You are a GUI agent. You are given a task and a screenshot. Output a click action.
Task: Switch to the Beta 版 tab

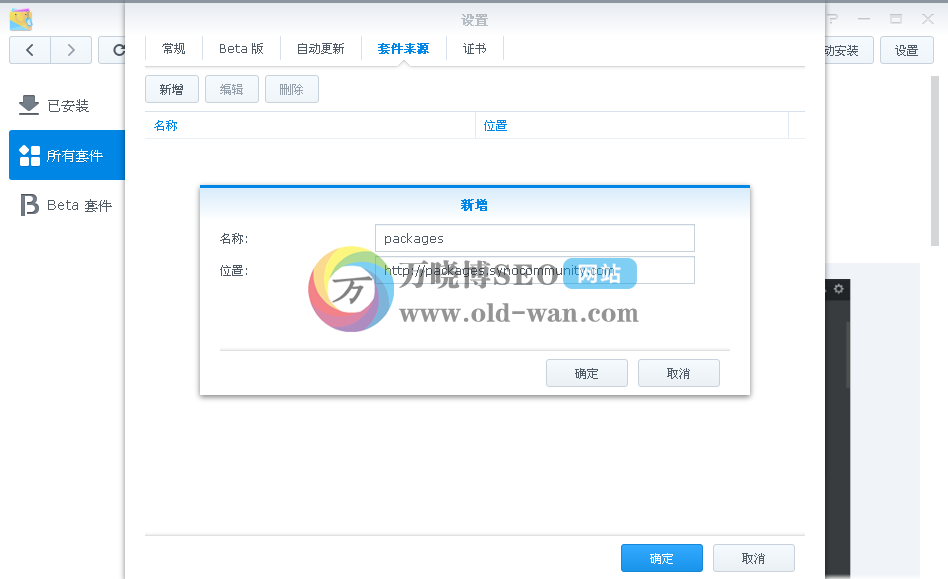240,47
